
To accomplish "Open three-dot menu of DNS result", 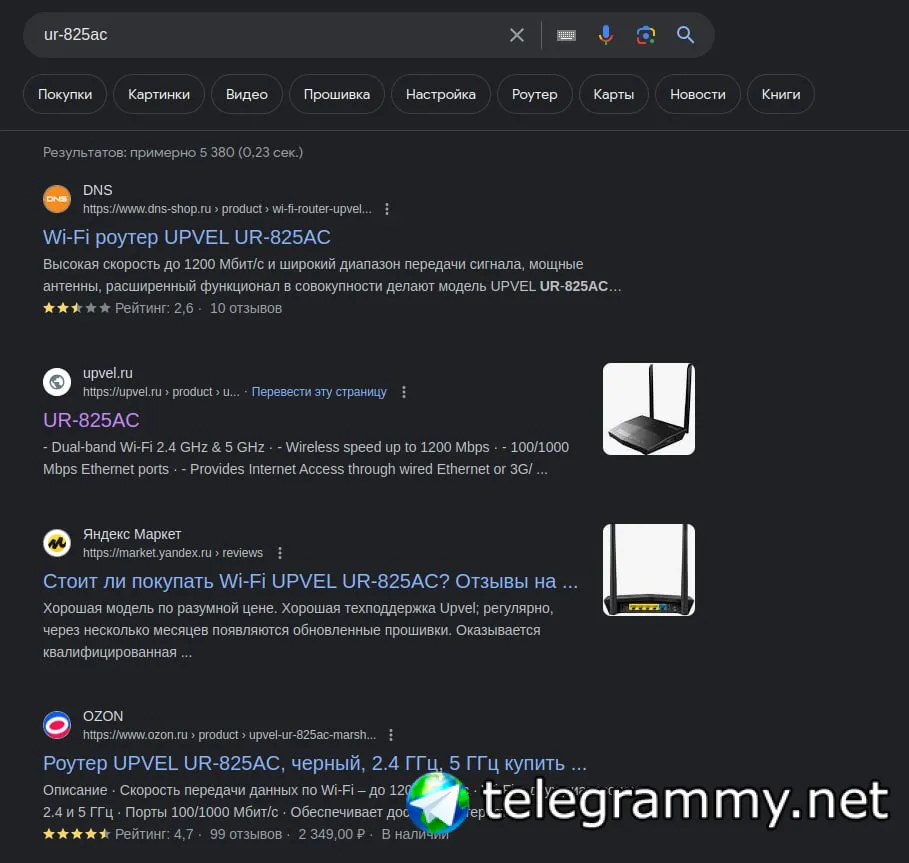I will (x=387, y=209).
